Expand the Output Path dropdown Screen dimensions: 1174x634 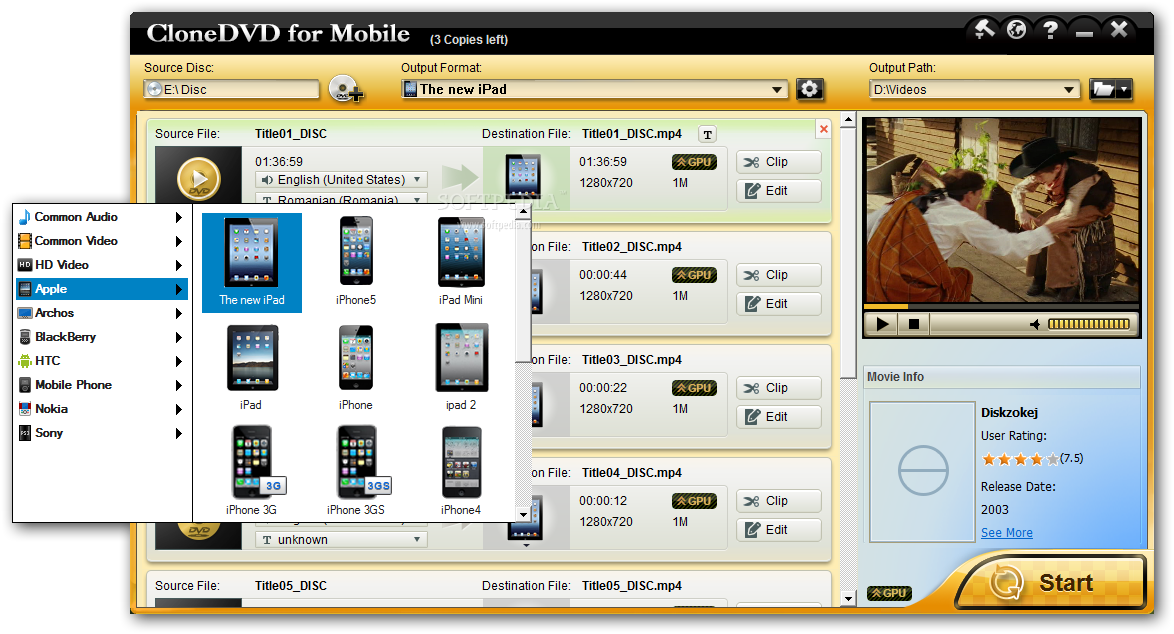coord(1069,90)
